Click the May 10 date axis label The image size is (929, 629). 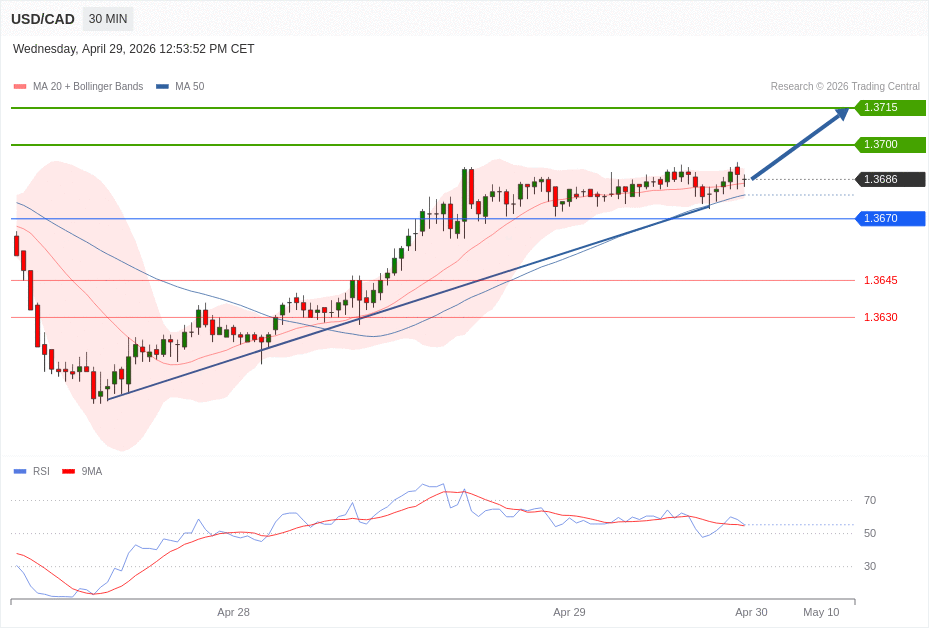pyautogui.click(x=821, y=612)
